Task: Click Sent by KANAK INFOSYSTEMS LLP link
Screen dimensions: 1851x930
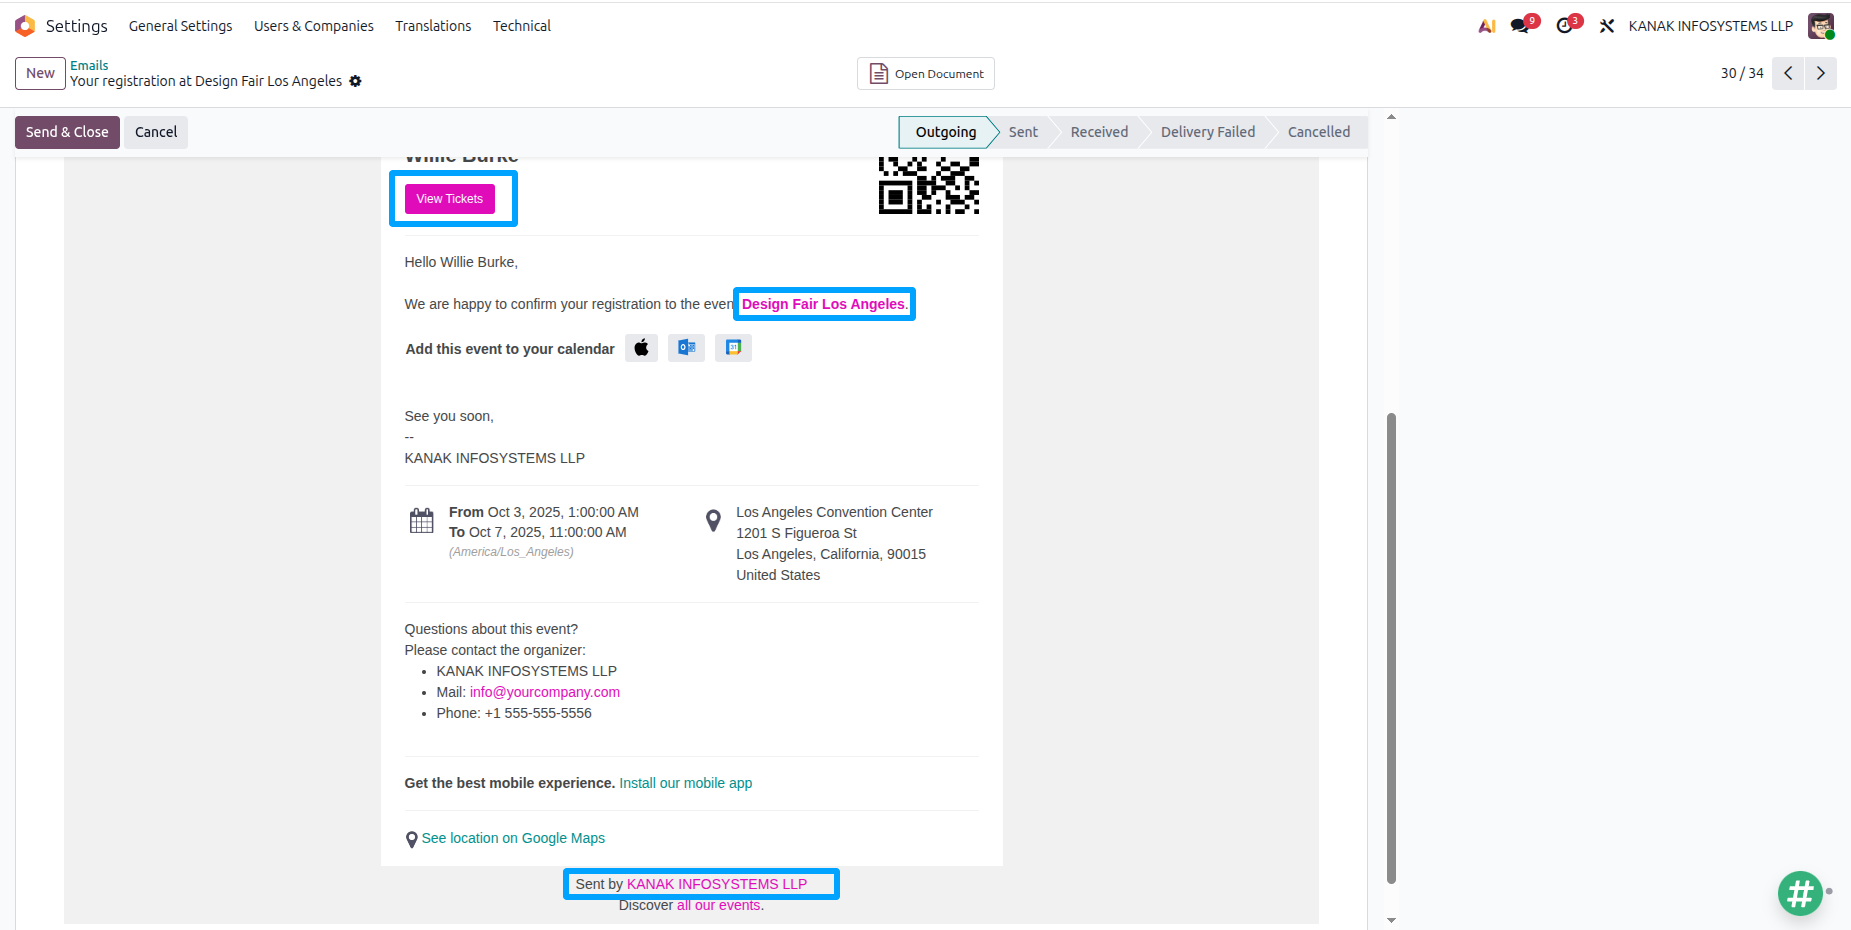Action: [717, 884]
